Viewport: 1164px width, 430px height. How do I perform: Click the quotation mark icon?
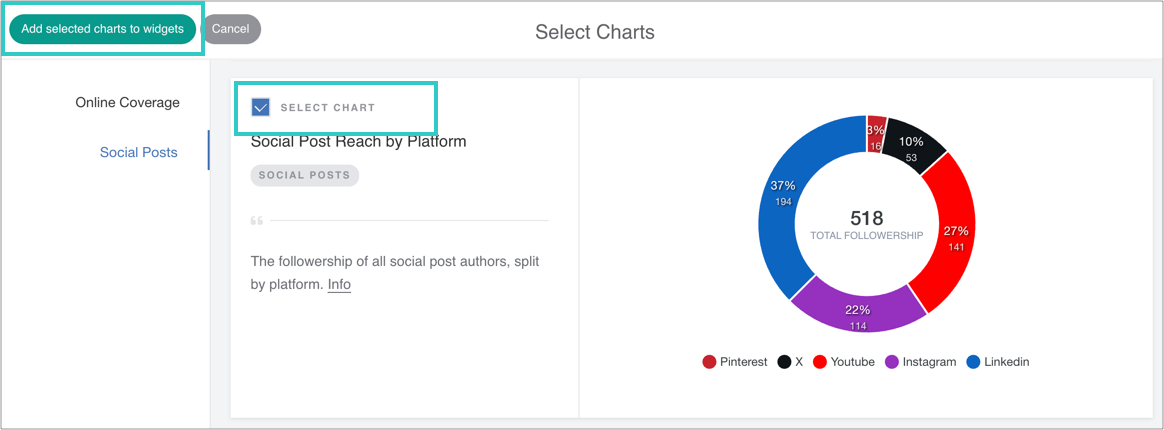(x=257, y=220)
